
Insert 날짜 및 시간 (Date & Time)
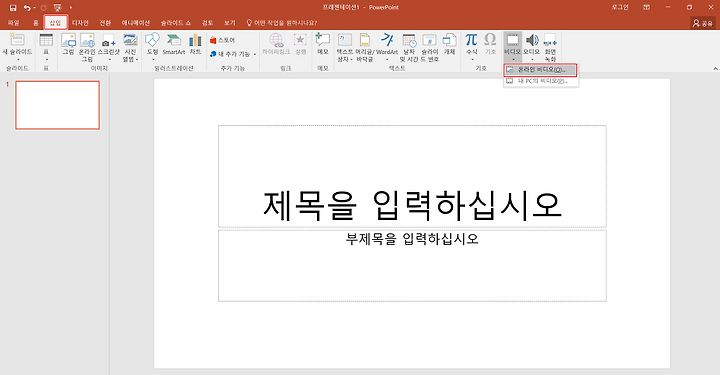tap(409, 47)
